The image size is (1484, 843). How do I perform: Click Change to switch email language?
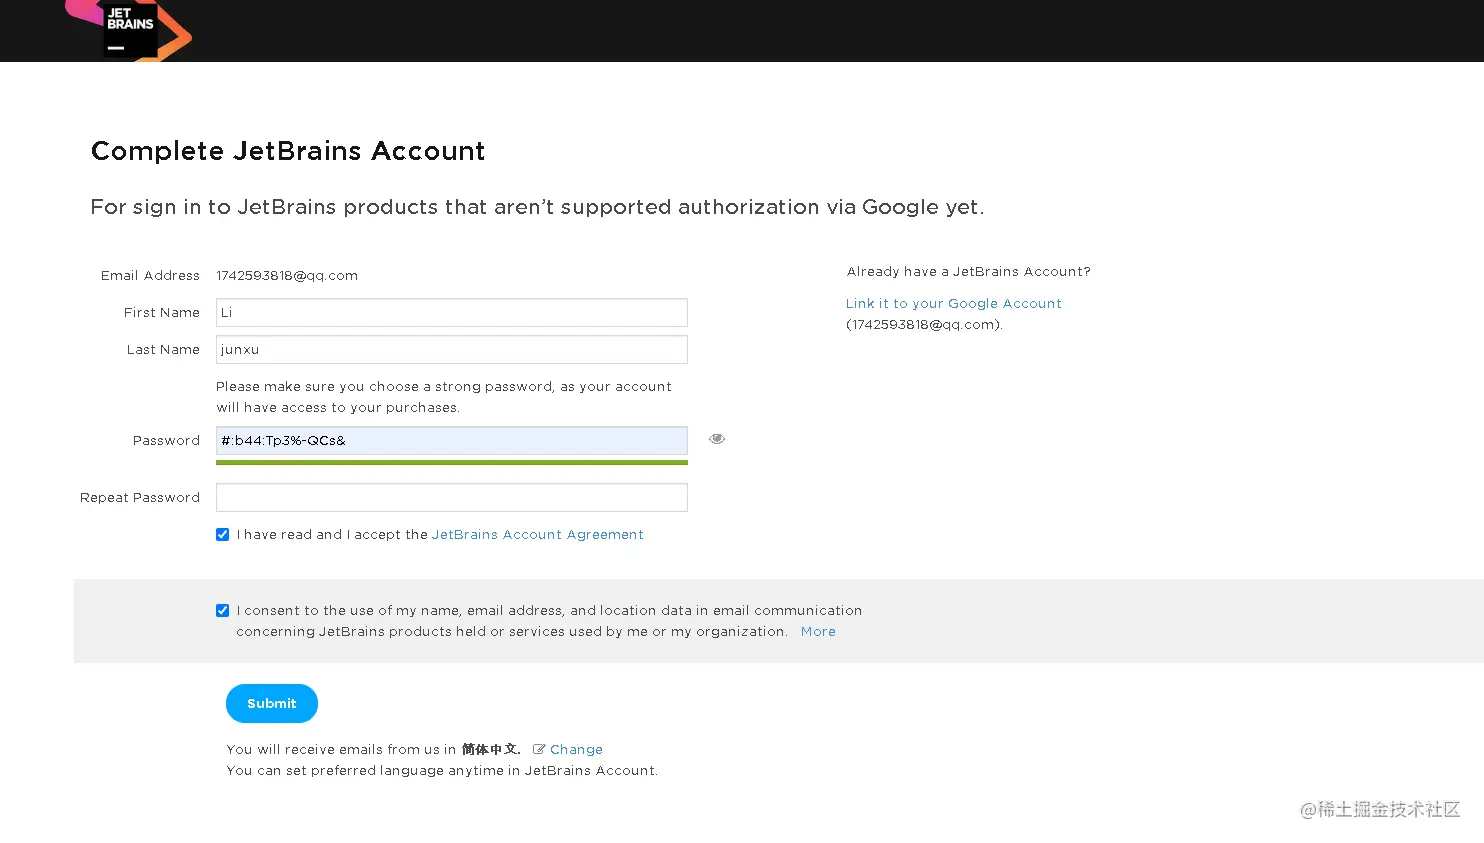(x=576, y=749)
